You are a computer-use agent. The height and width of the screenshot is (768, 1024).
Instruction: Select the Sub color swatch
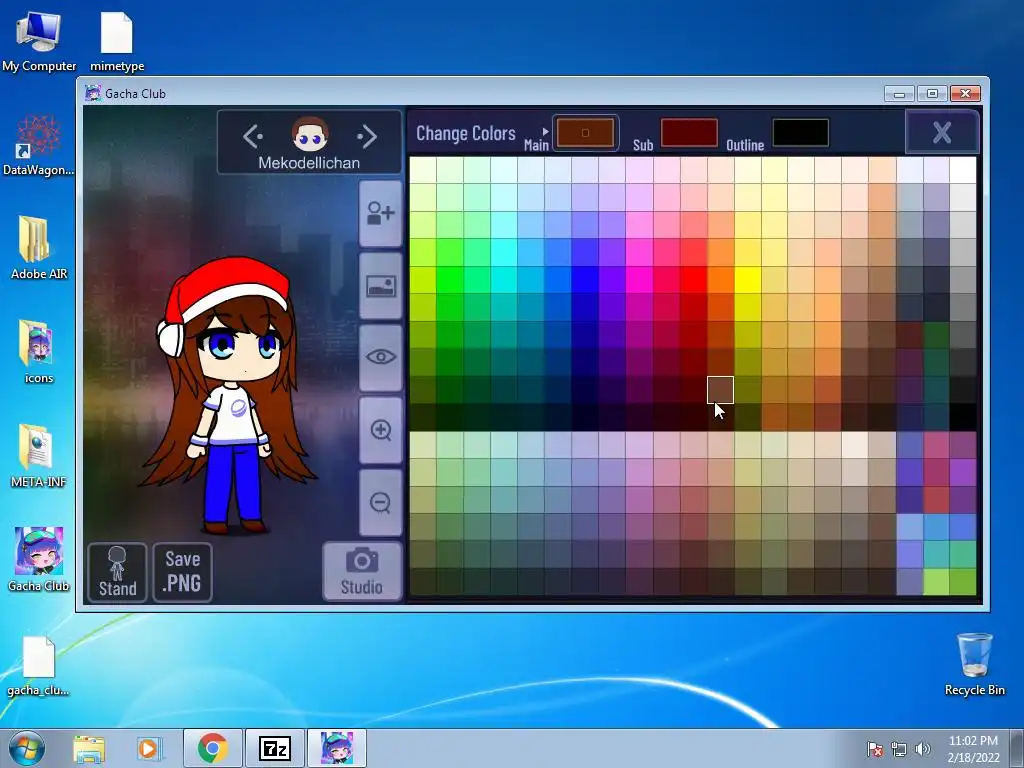pyautogui.click(x=689, y=133)
